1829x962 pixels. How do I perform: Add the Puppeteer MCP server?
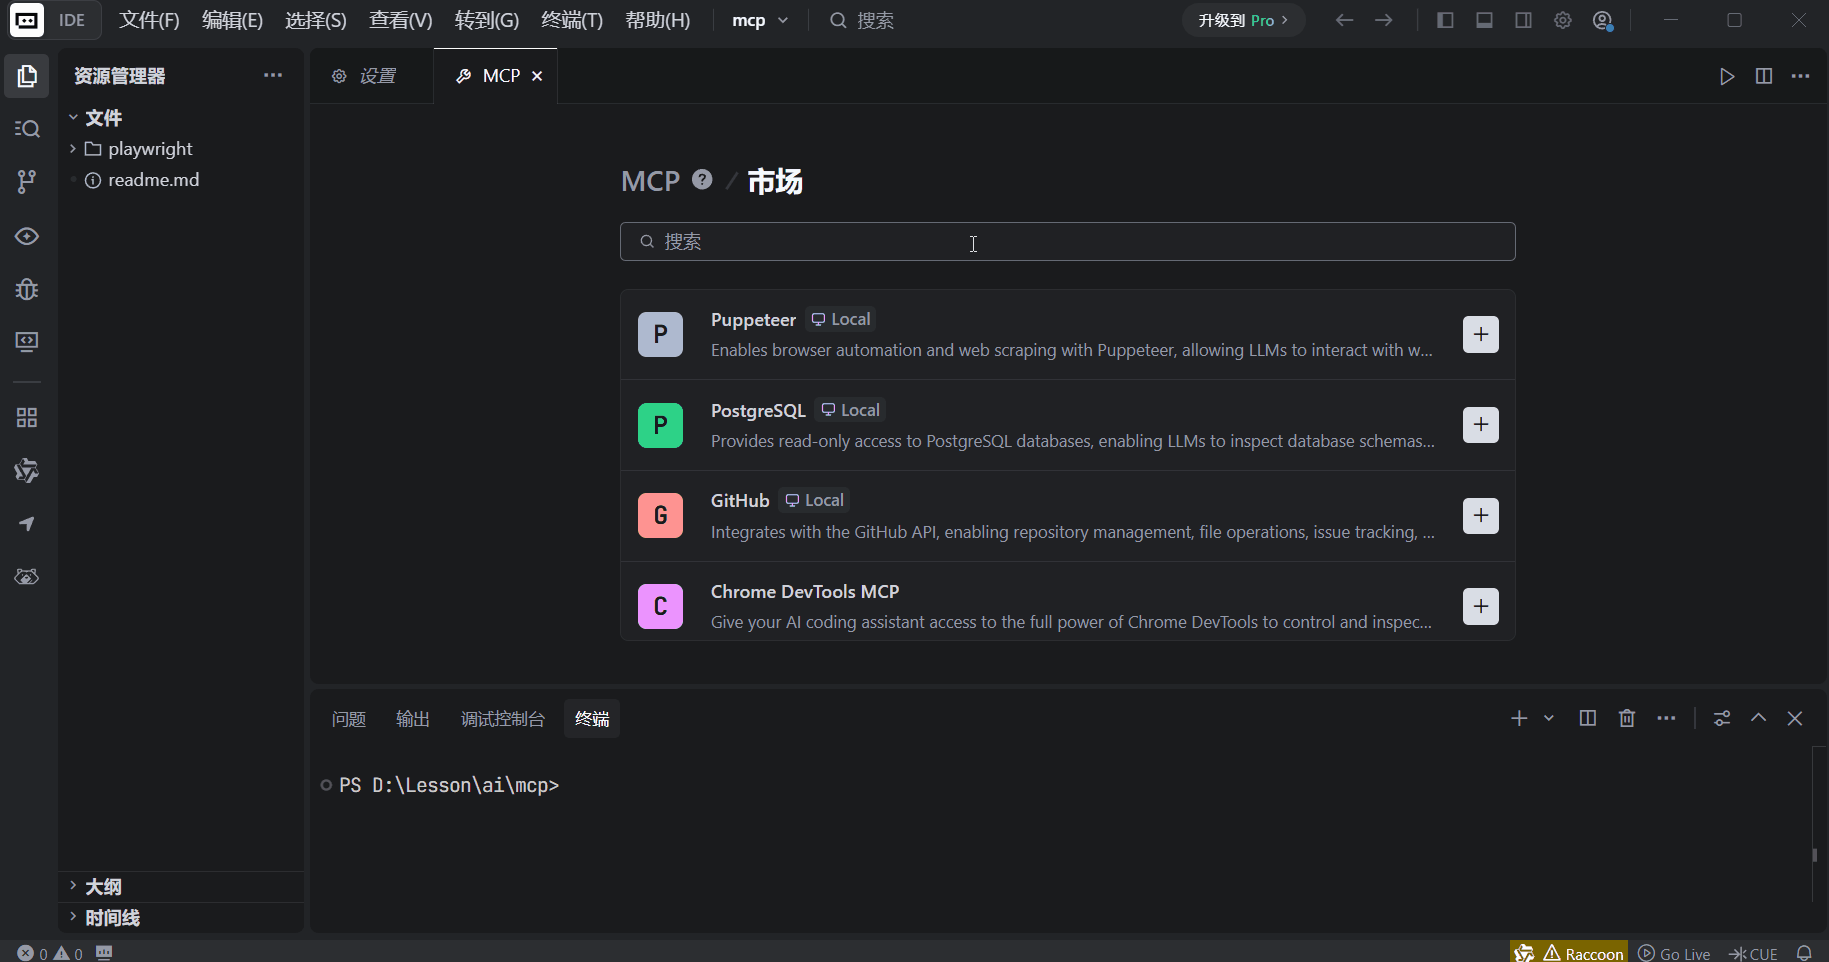click(x=1481, y=335)
